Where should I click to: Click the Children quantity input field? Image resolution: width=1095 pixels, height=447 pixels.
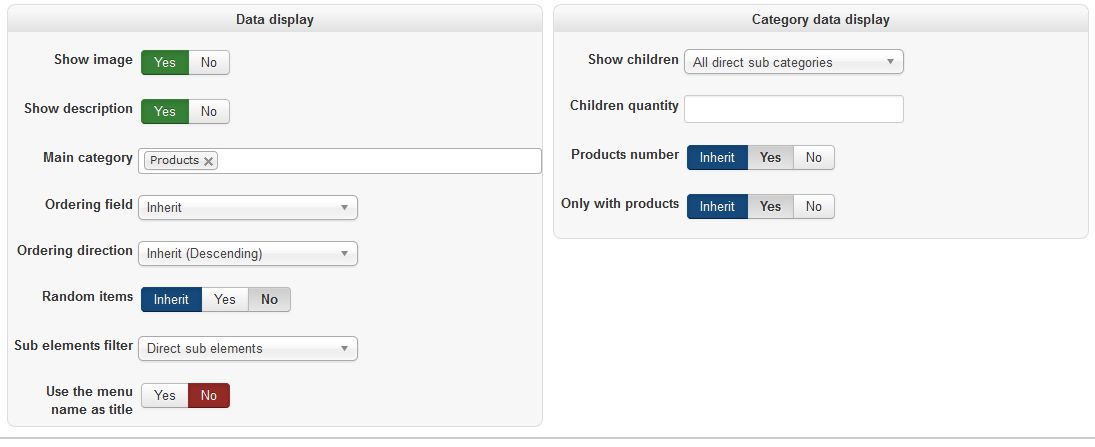793,109
